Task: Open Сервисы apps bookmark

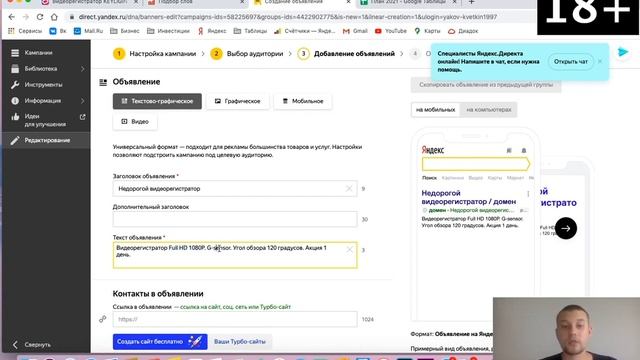Action: pos(25,31)
